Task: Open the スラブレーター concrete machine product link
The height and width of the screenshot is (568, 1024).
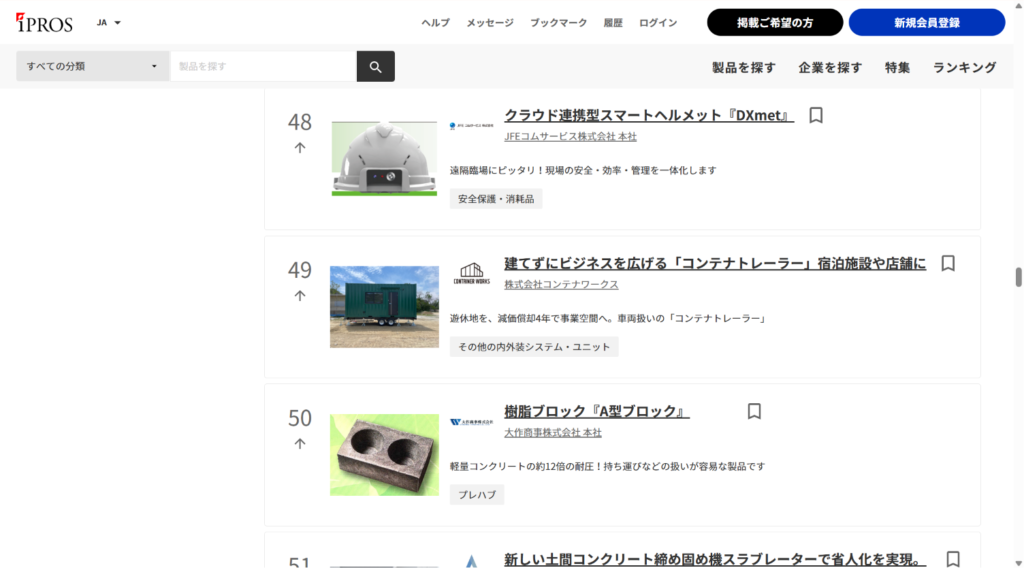Action: point(715,560)
